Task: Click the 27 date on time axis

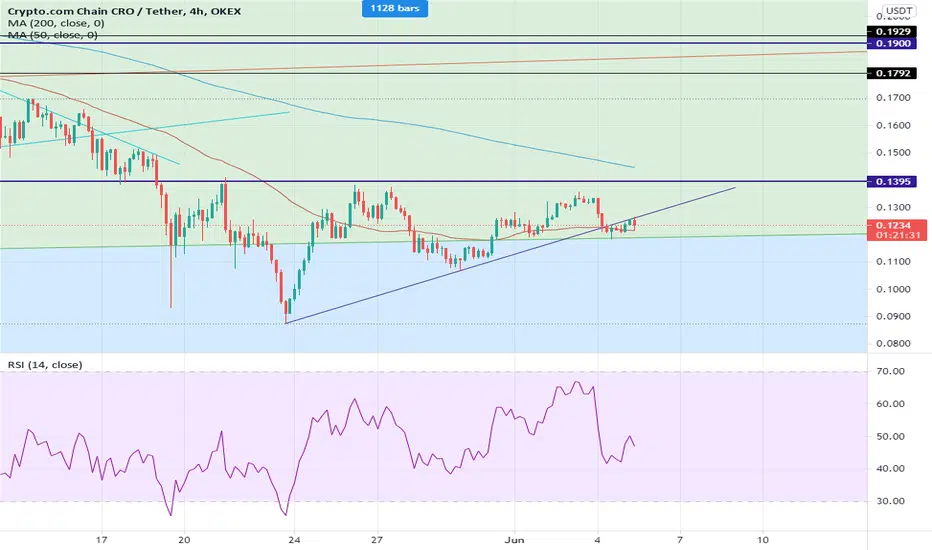Action: [377, 540]
